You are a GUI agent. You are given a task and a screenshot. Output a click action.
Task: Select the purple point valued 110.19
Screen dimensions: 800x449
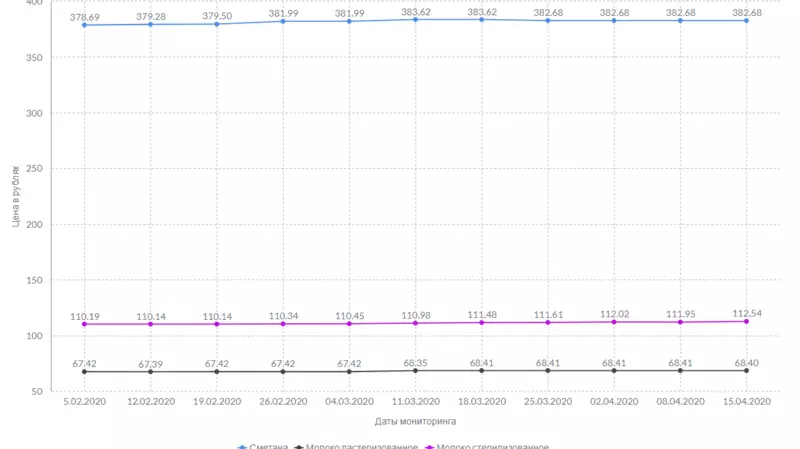coord(85,324)
